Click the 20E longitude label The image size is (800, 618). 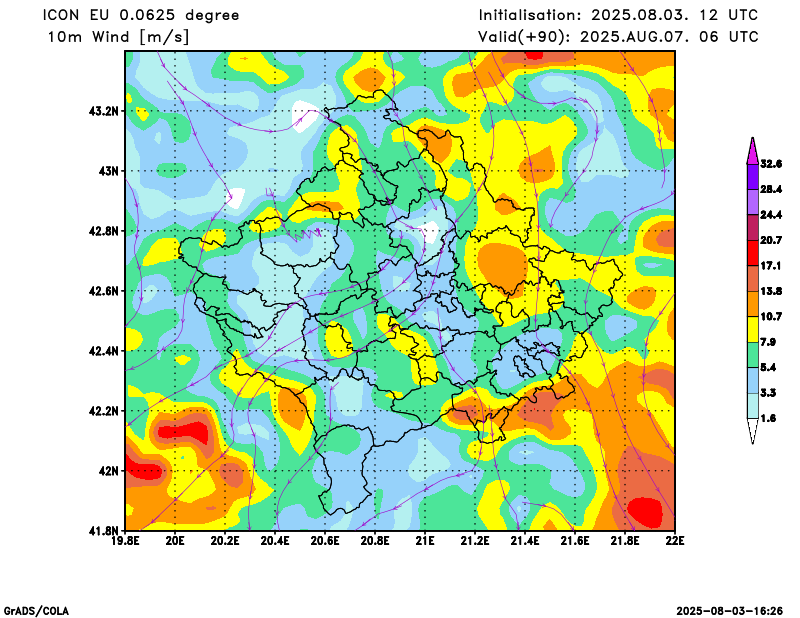176,541
